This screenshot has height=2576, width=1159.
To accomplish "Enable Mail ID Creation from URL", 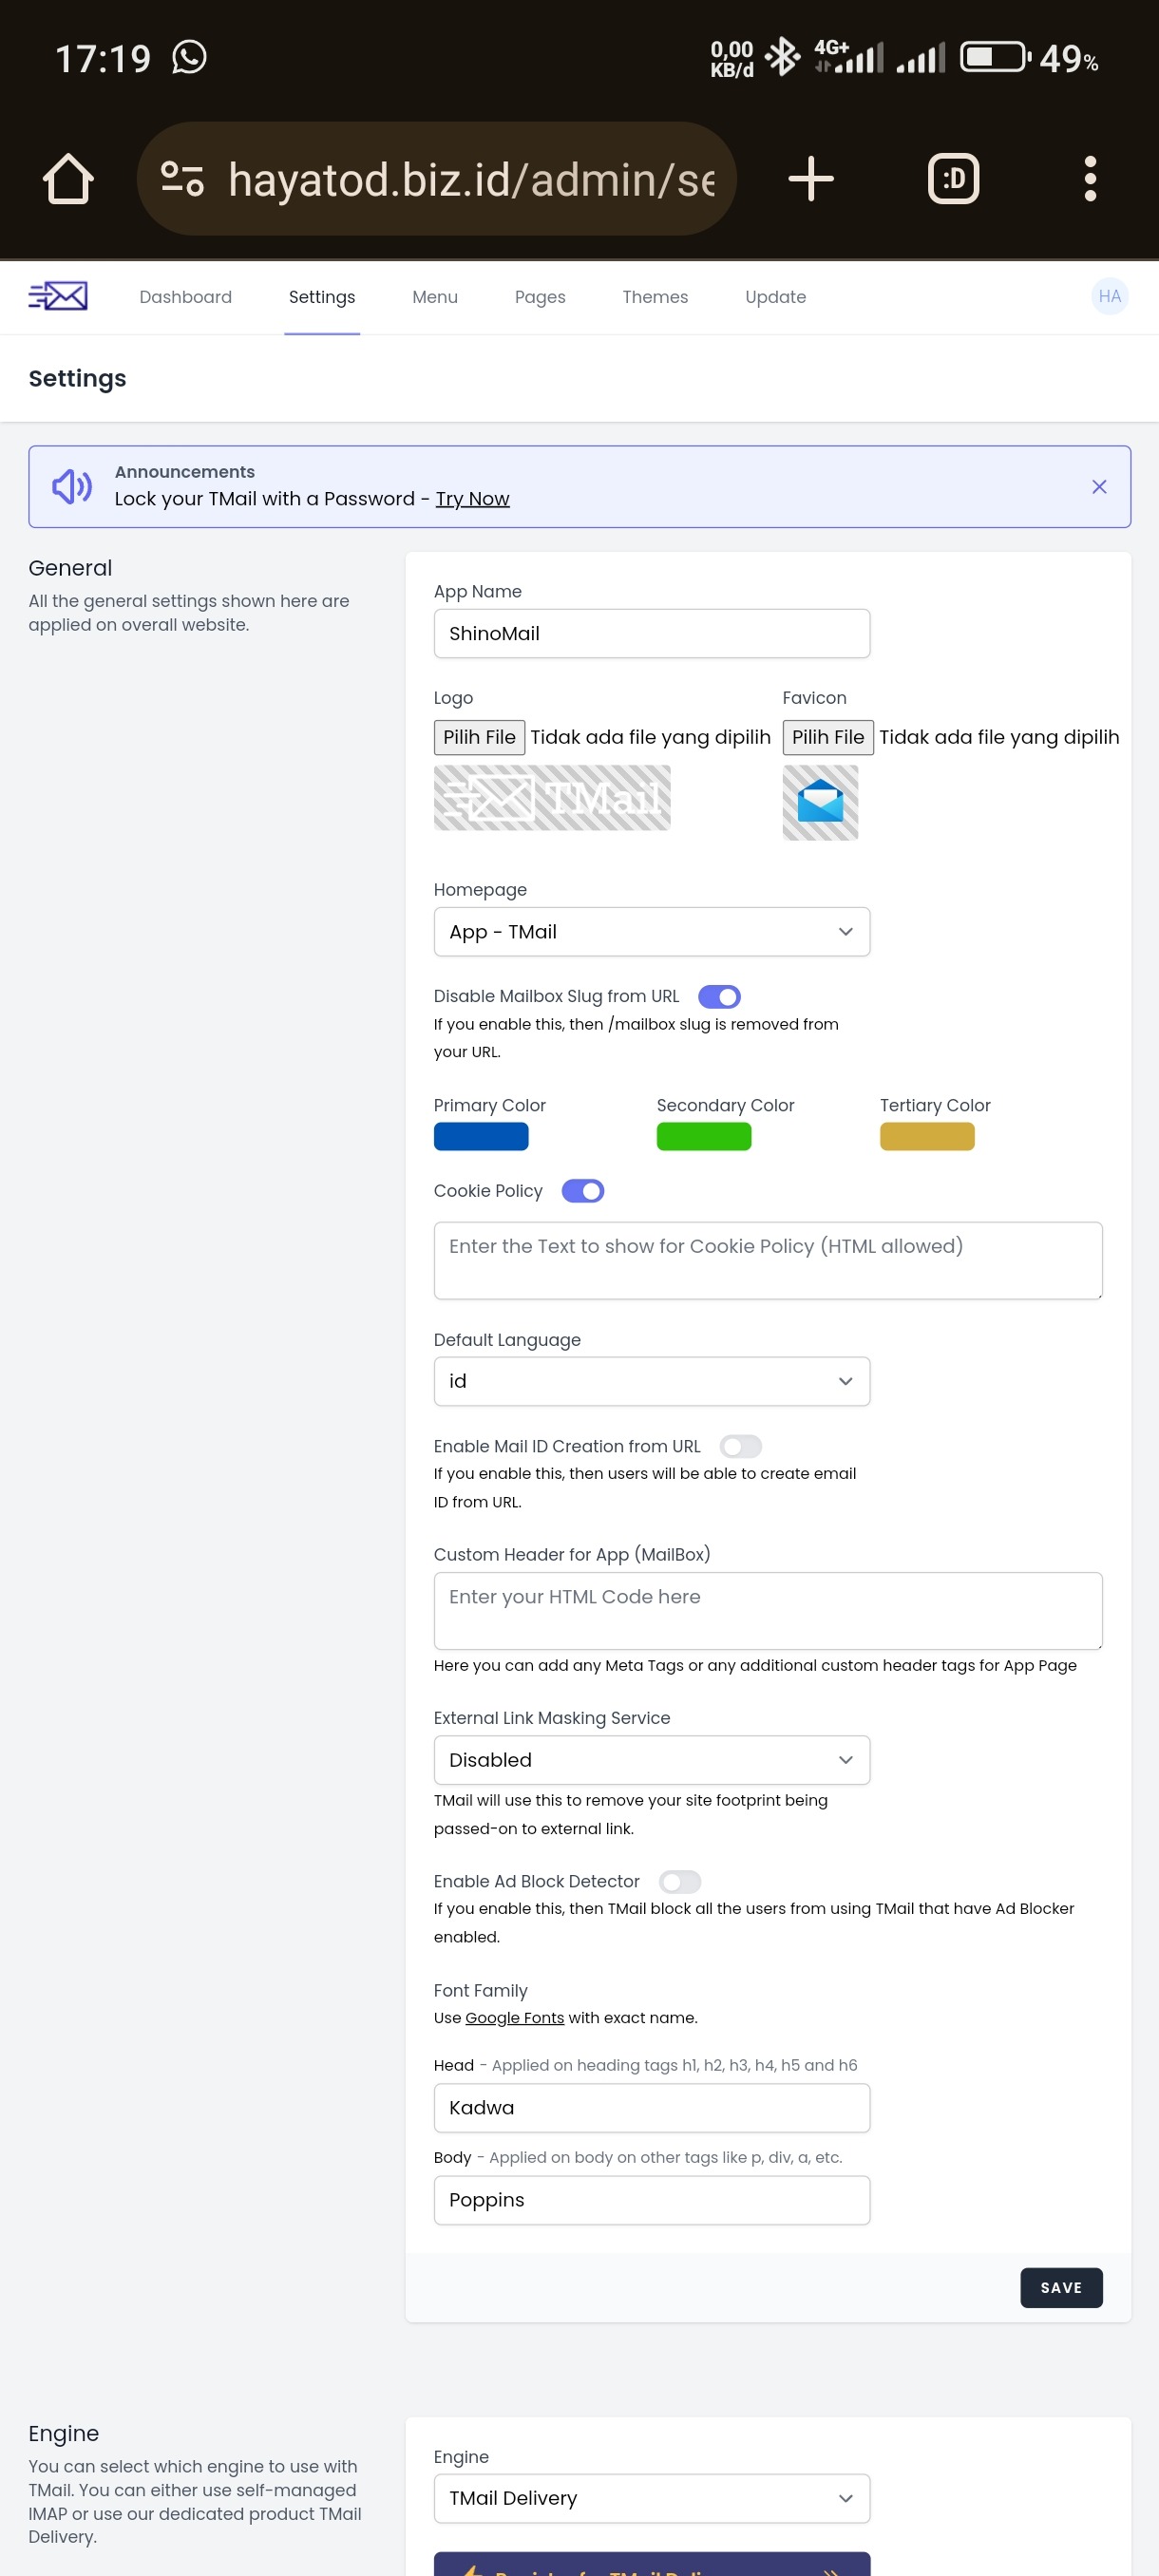I will point(740,1446).
